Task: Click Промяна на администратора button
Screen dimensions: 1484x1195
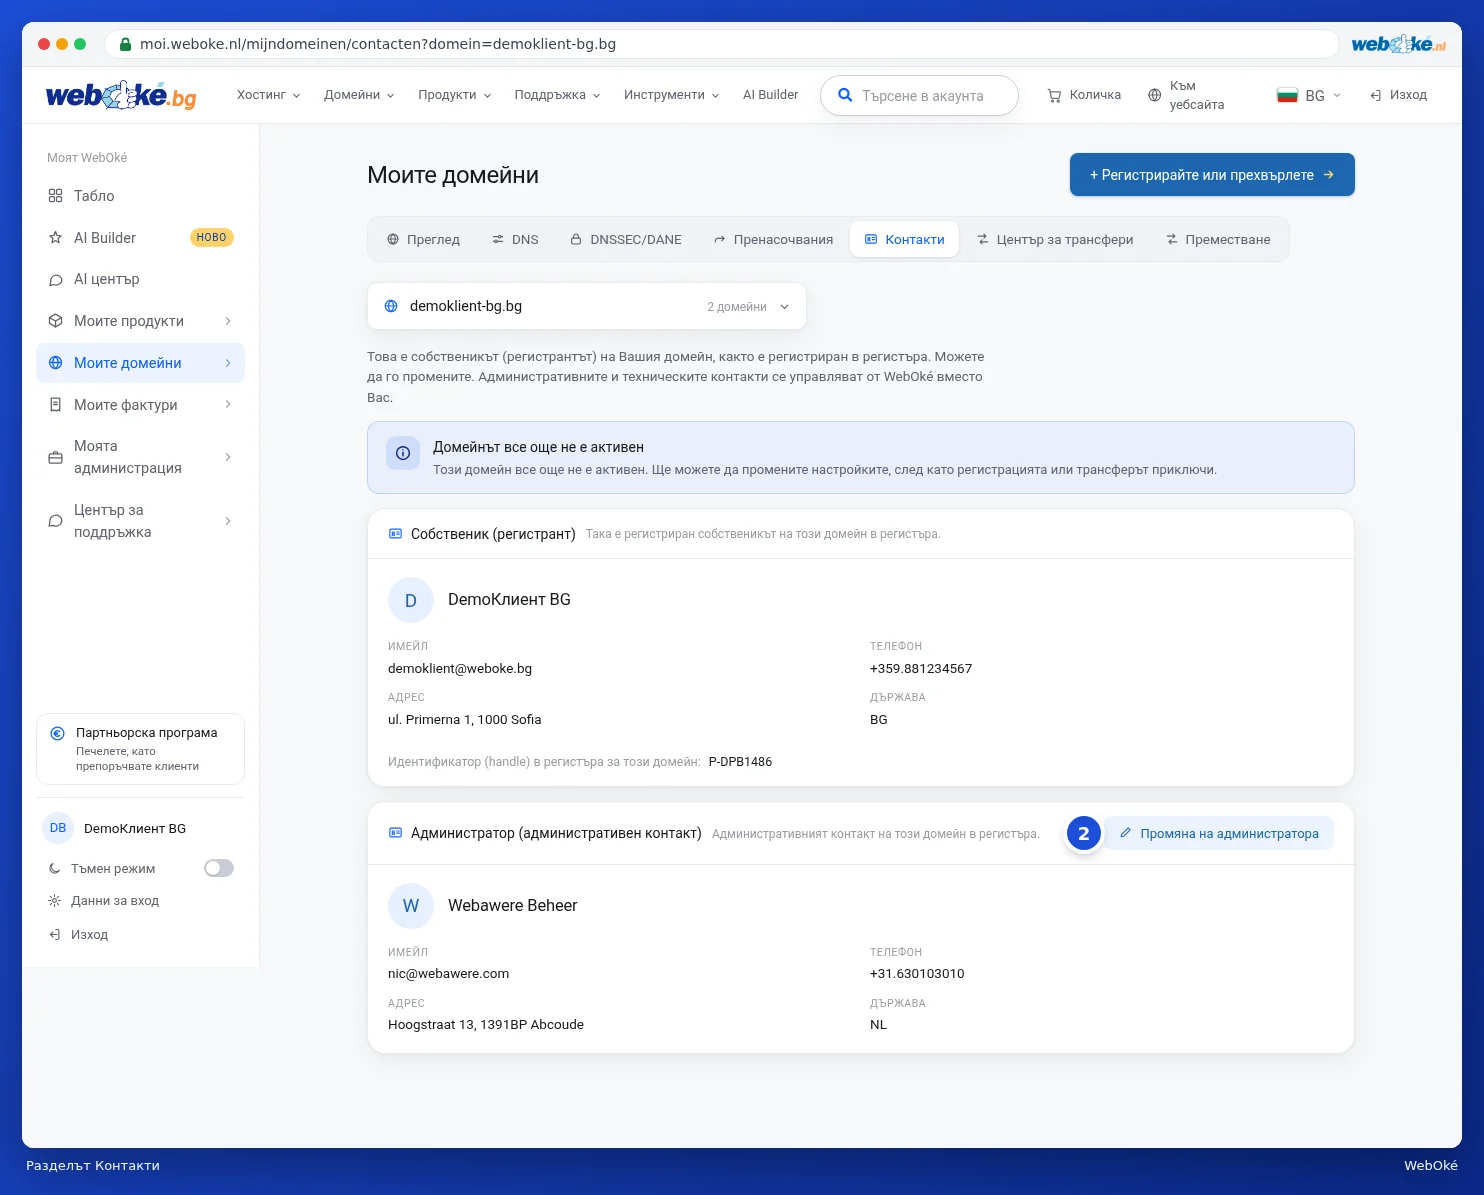Action: (x=1219, y=833)
